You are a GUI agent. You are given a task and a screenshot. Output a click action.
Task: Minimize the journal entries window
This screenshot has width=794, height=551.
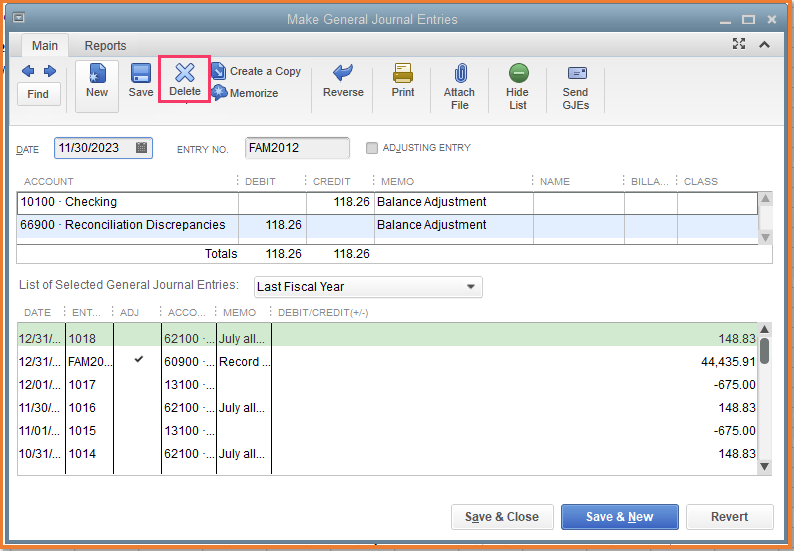pyautogui.click(x=725, y=20)
